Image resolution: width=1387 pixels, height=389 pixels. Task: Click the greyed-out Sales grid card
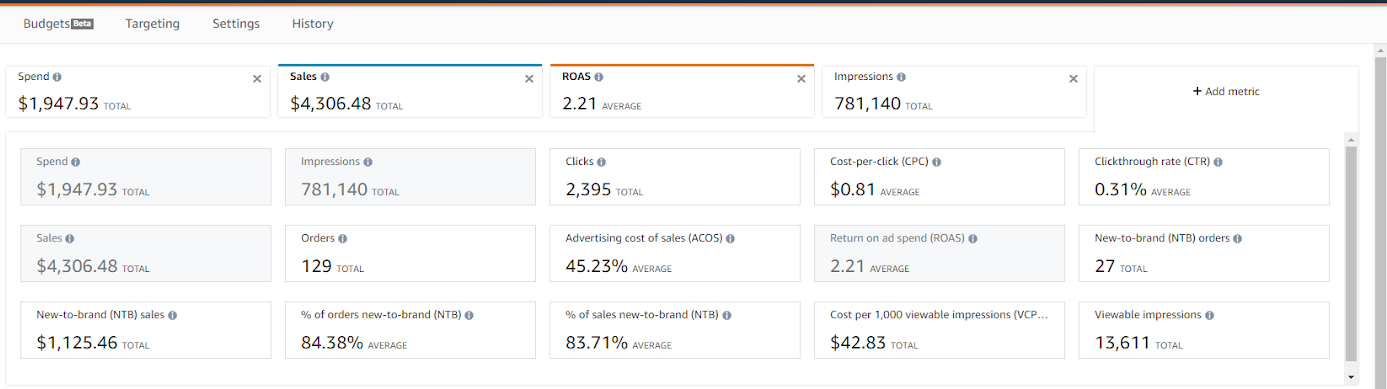tap(146, 254)
